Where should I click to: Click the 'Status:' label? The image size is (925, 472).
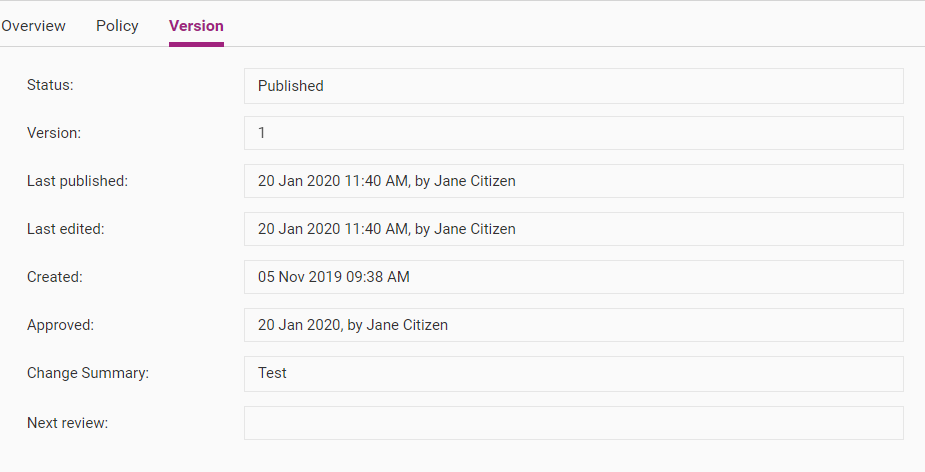coord(50,85)
